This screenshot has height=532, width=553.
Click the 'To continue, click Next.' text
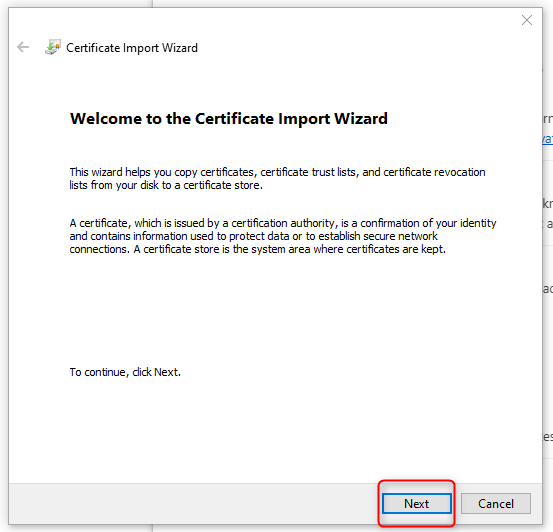point(125,372)
